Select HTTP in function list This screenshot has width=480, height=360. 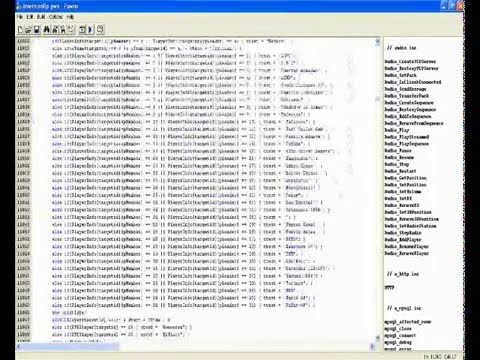click(390, 287)
